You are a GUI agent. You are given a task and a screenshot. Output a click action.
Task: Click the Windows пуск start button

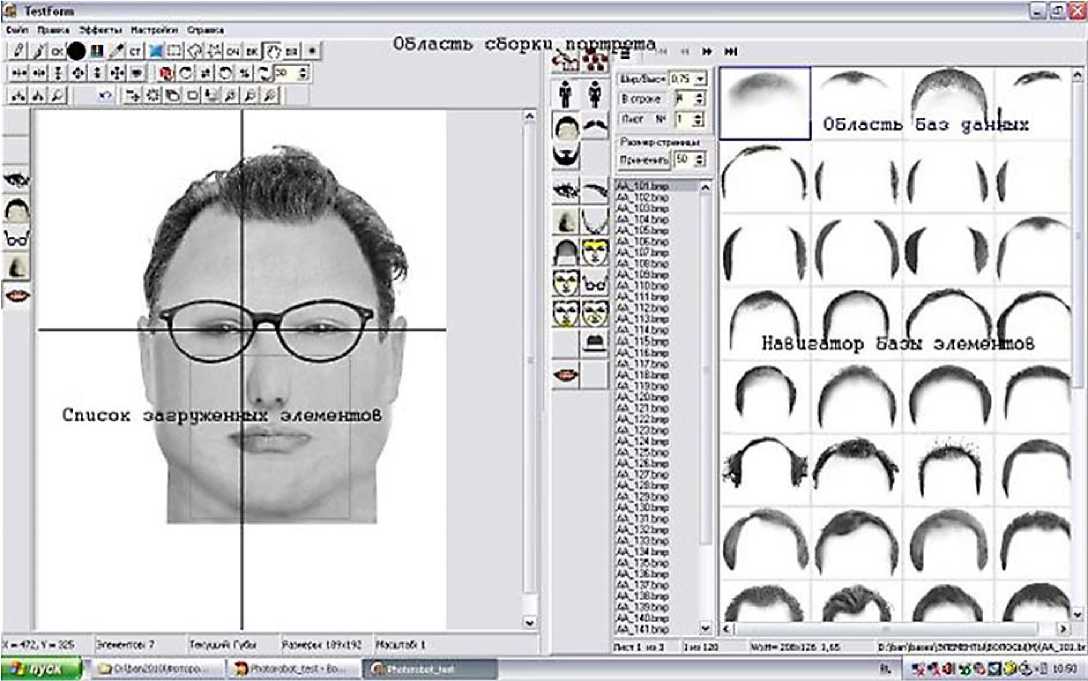click(41, 668)
